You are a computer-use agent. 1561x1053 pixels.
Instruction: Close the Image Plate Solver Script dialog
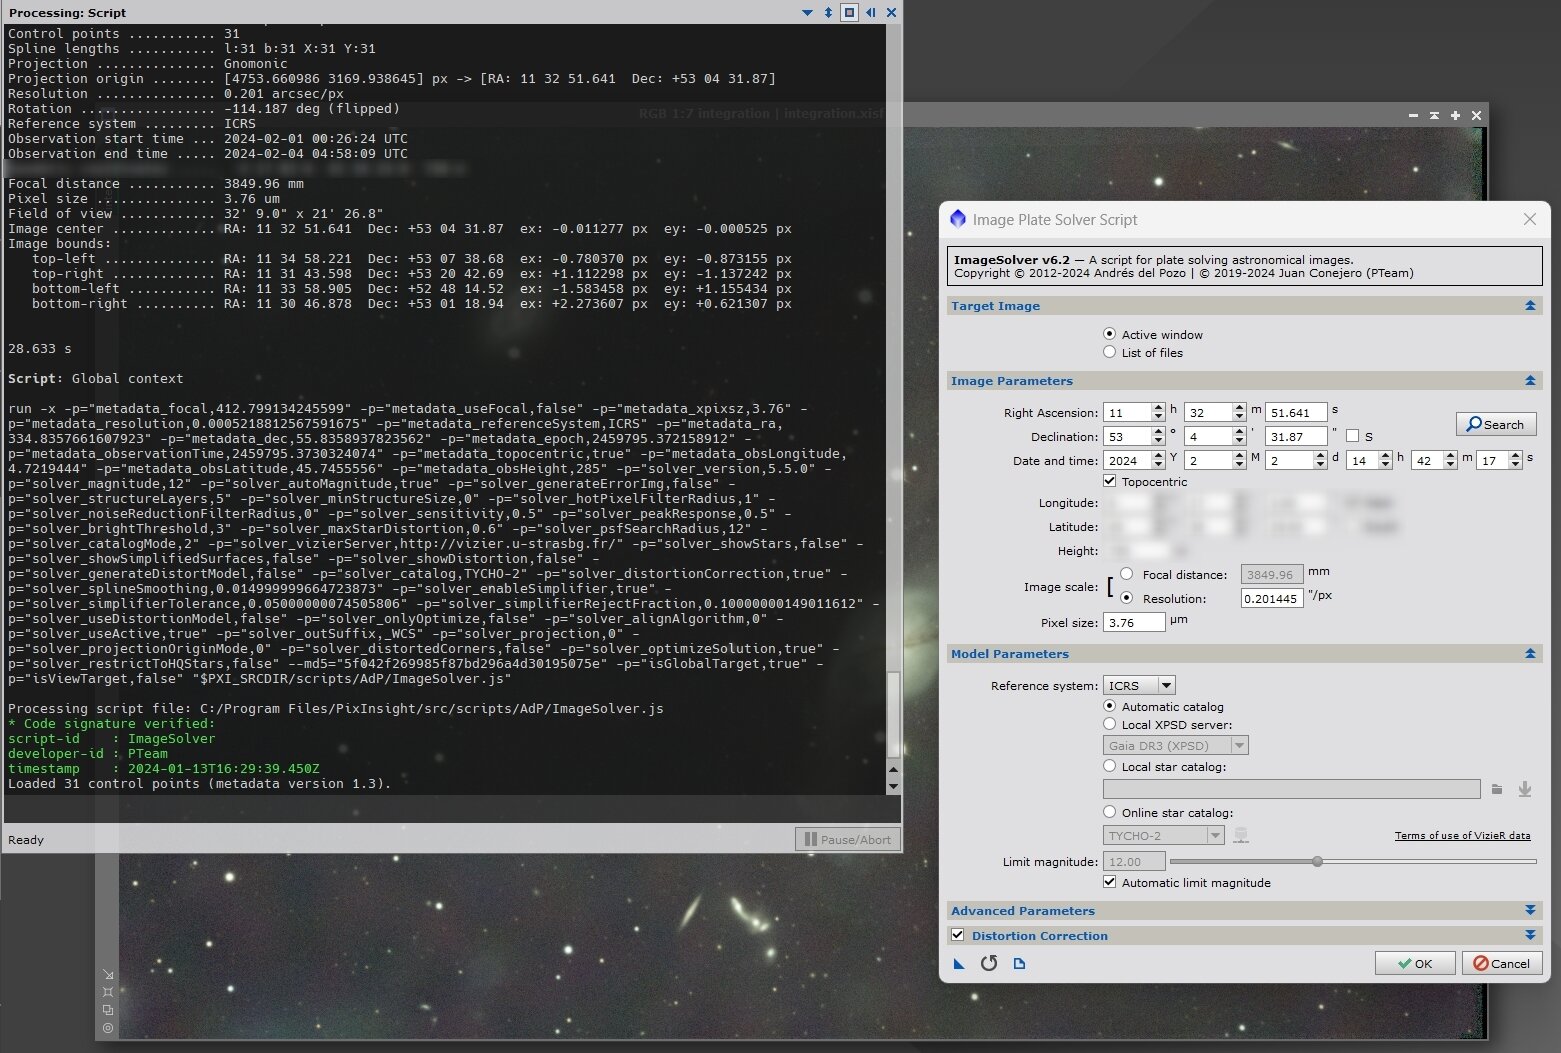(1530, 219)
